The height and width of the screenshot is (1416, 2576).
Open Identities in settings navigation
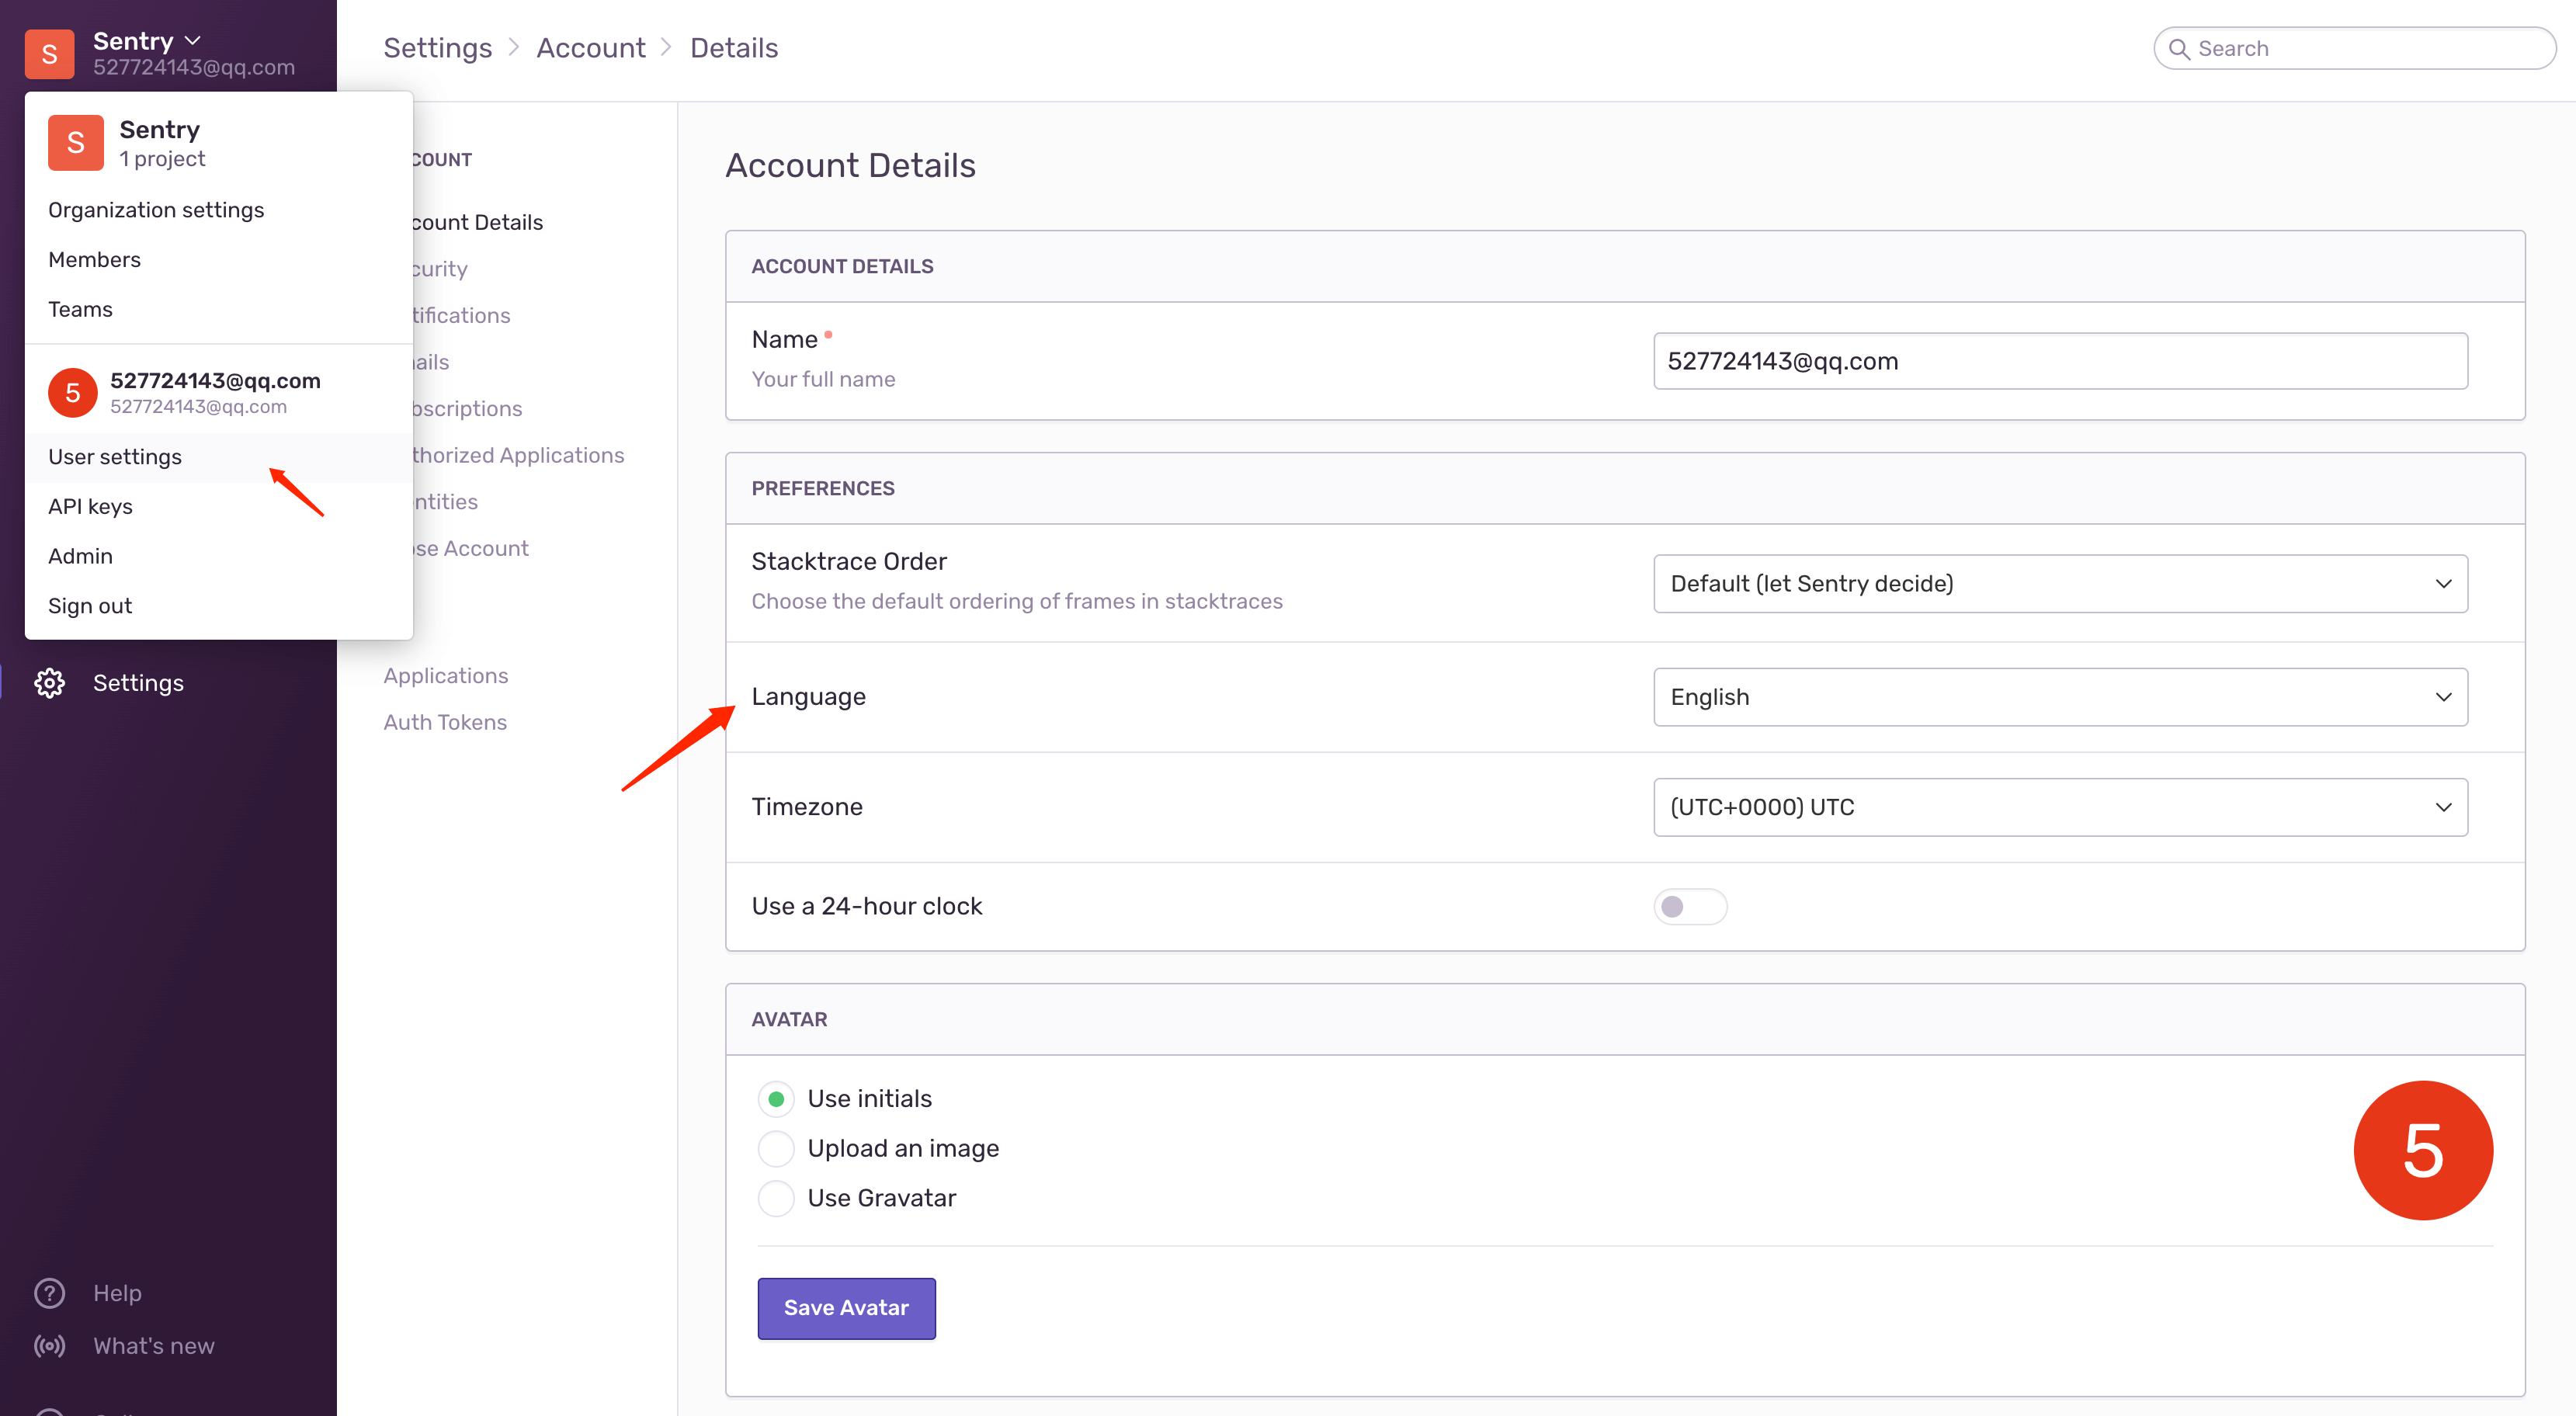[445, 502]
